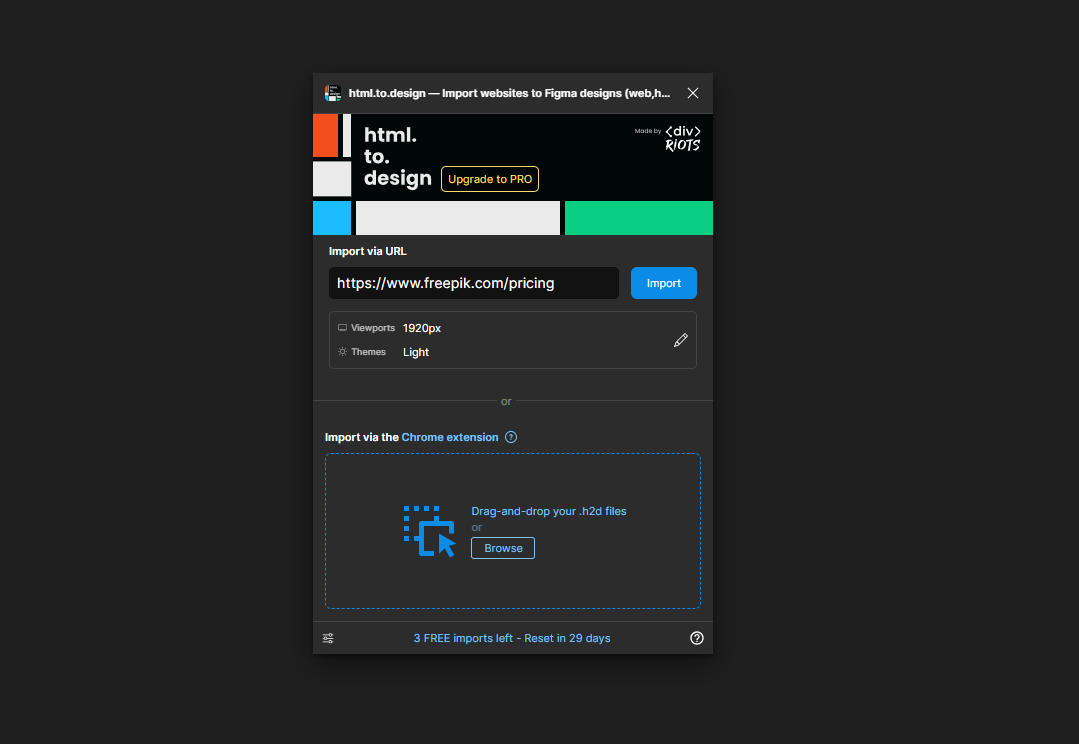1079x744 pixels.
Task: Click the orange color block beside the logo
Action: coord(325,136)
